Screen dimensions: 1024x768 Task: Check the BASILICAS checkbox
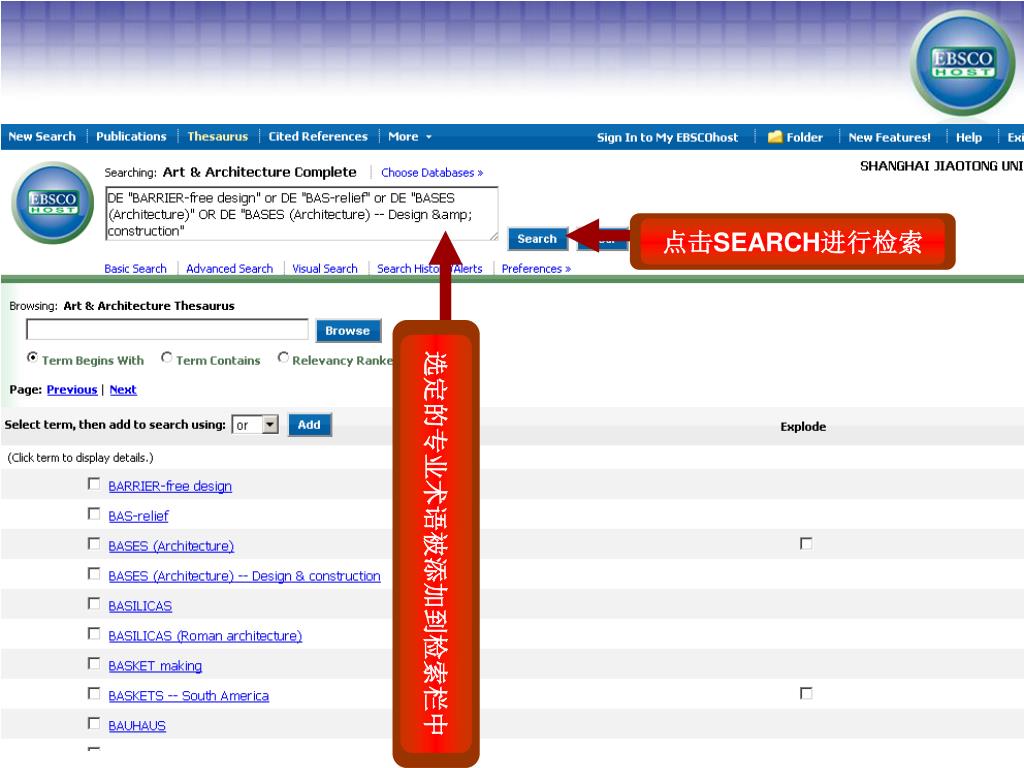pos(94,604)
